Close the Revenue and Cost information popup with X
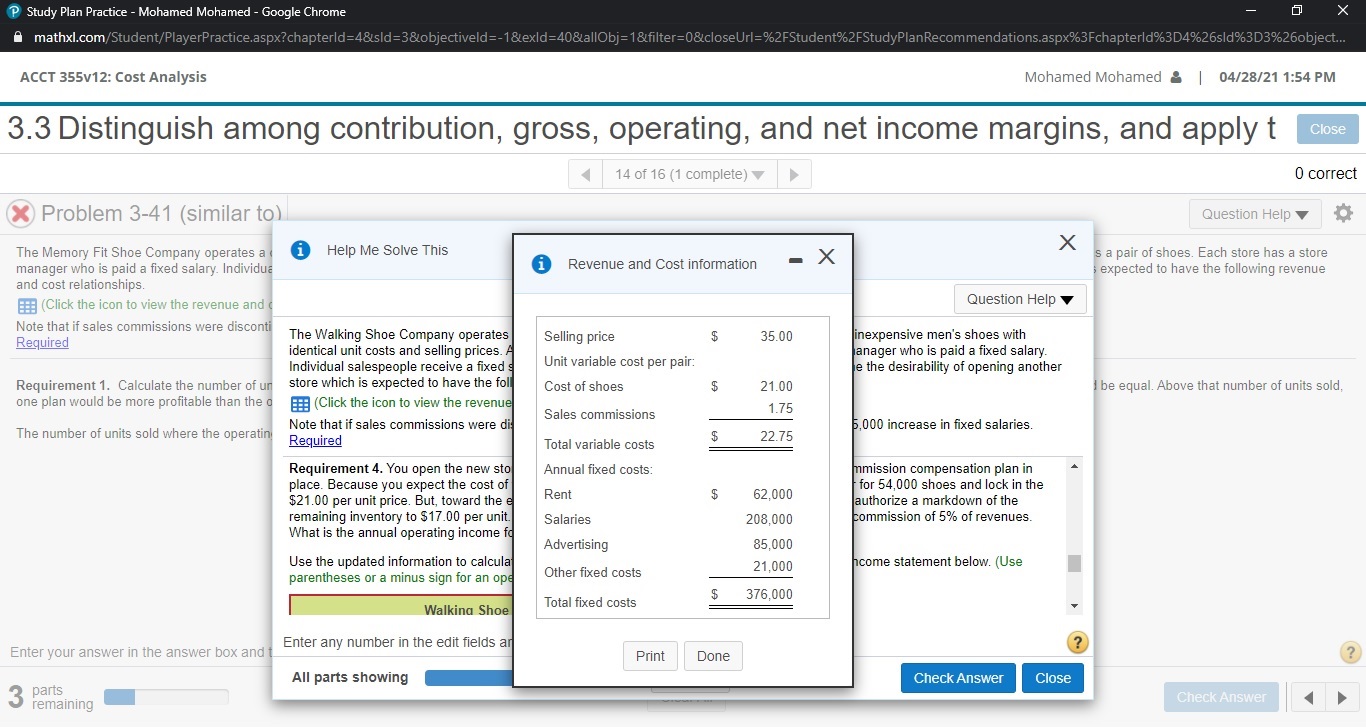Image resolution: width=1366 pixels, height=728 pixels. (x=826, y=258)
